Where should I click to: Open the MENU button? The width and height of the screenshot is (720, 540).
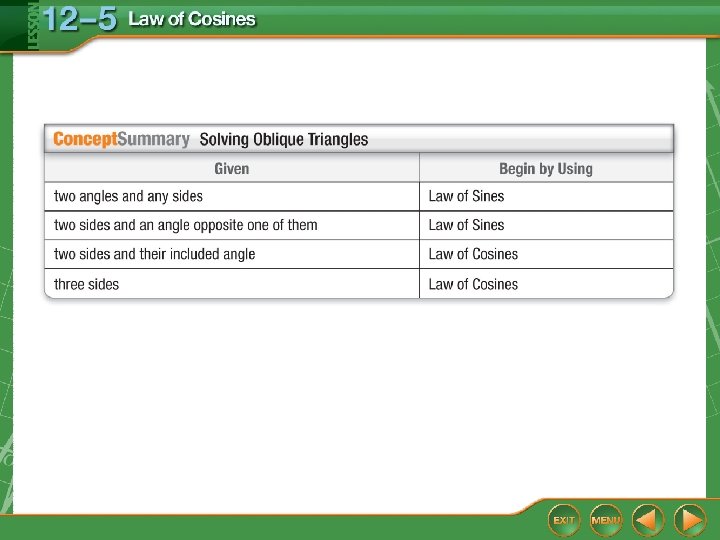pyautogui.click(x=606, y=520)
